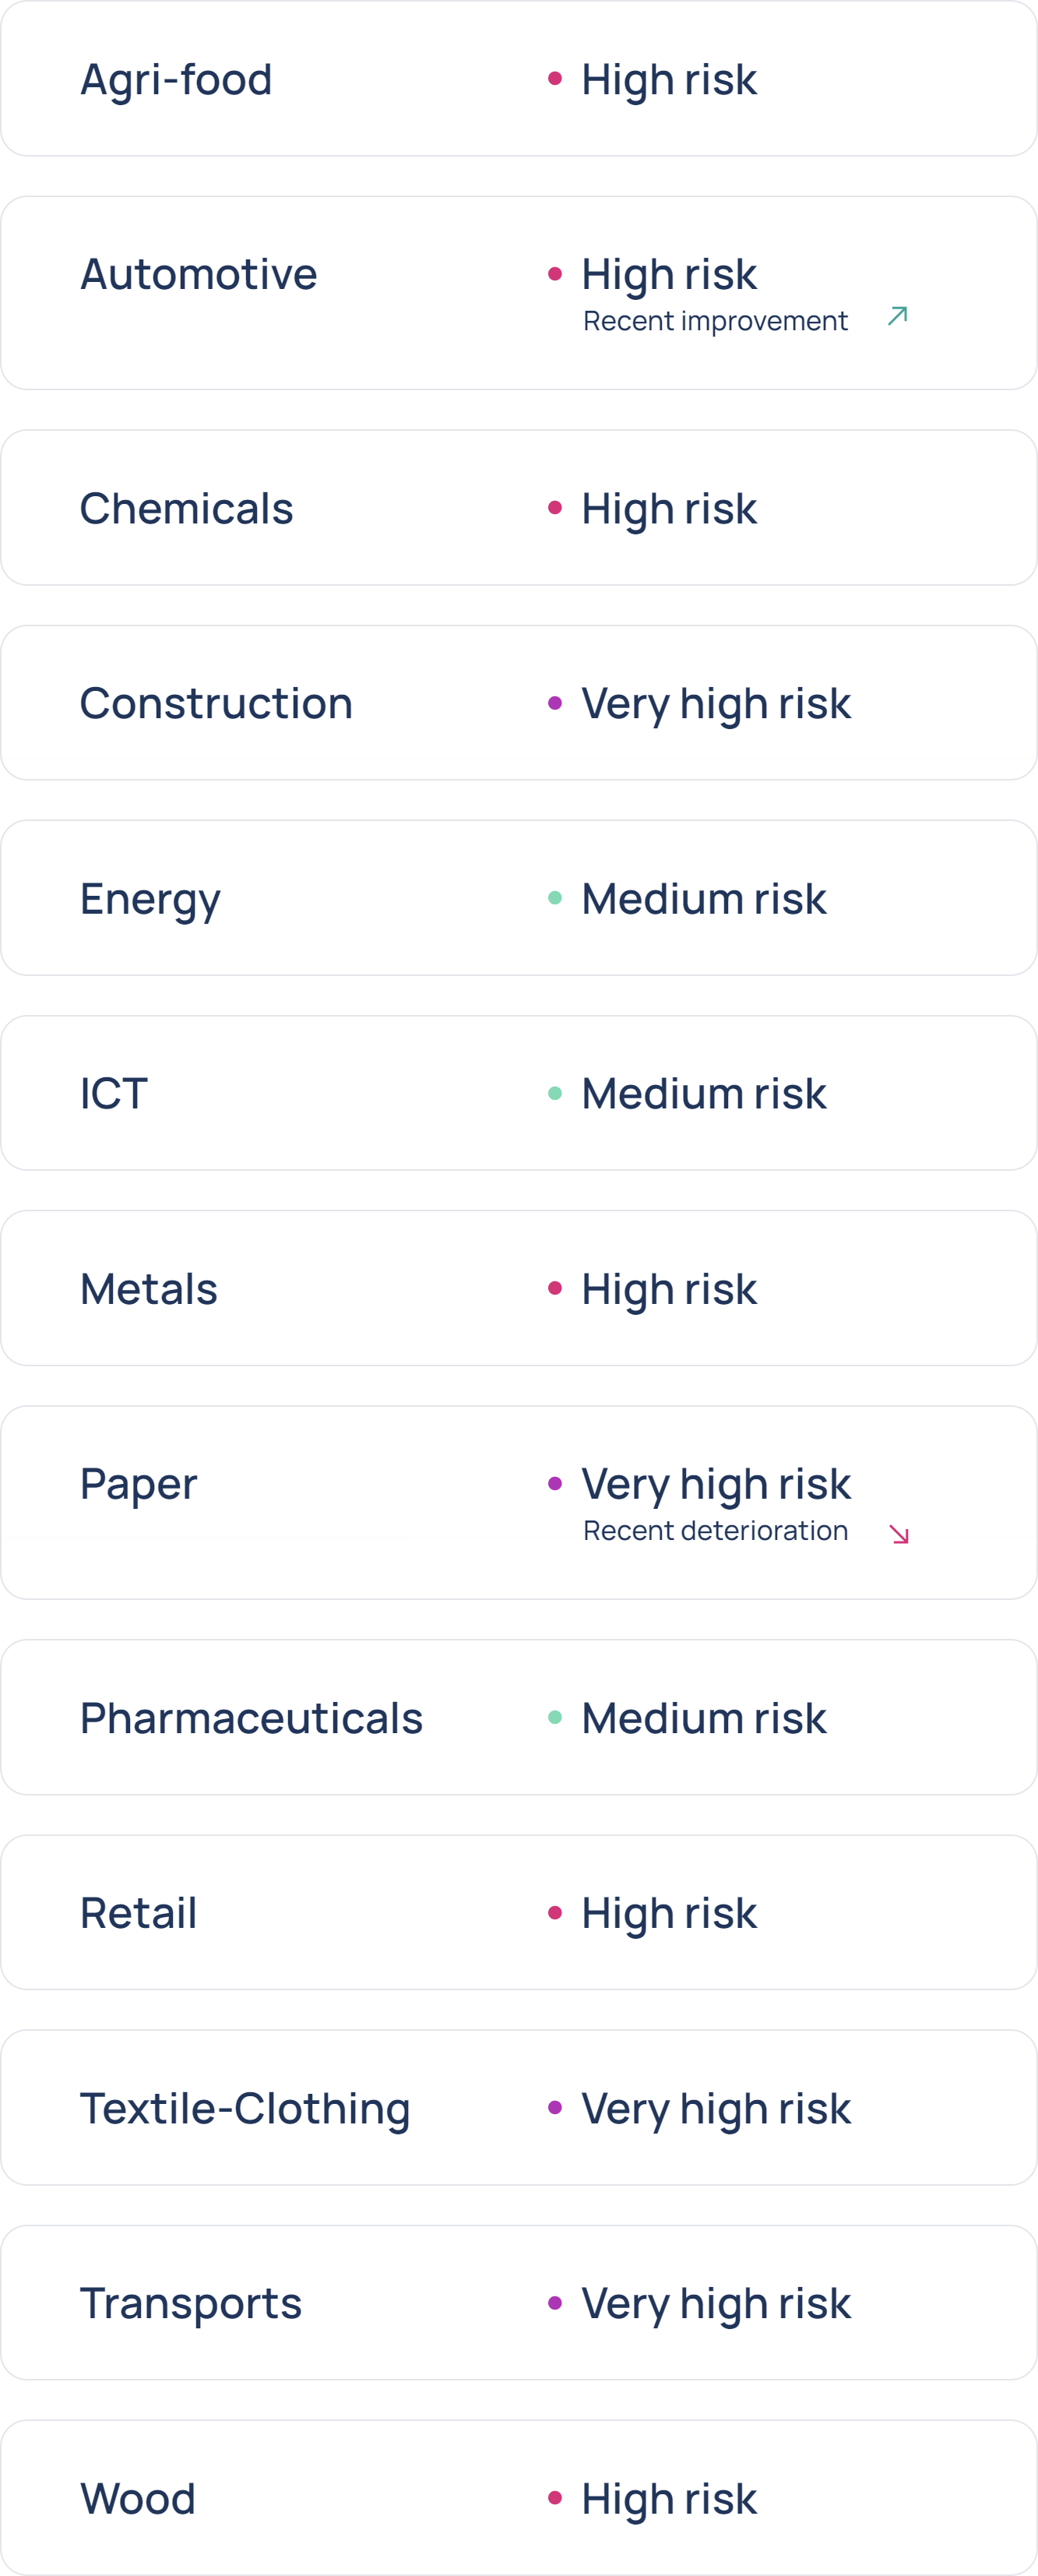Click the Metals "High risk" label
1038x2576 pixels.
(x=669, y=1288)
